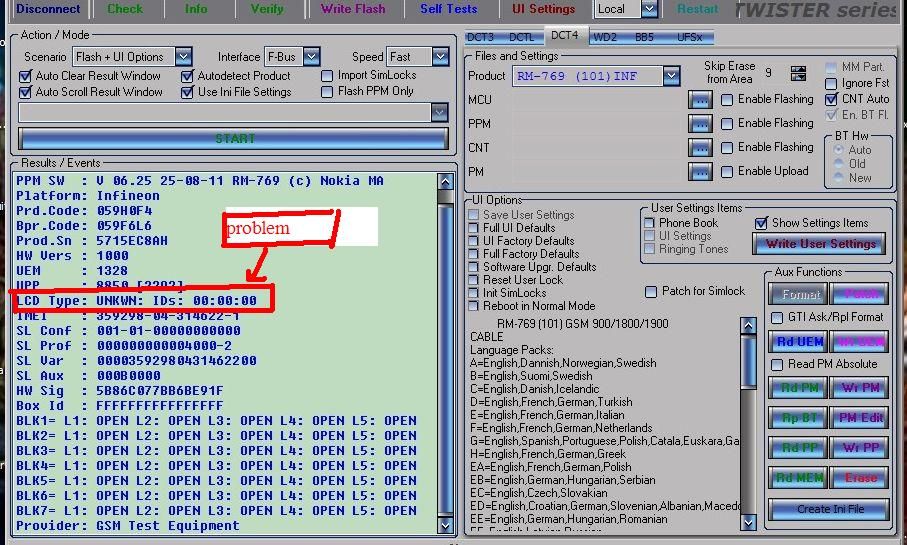Image resolution: width=907 pixels, height=545 pixels.
Task: Click the Results window vertical scrollbar
Action: coord(445,350)
